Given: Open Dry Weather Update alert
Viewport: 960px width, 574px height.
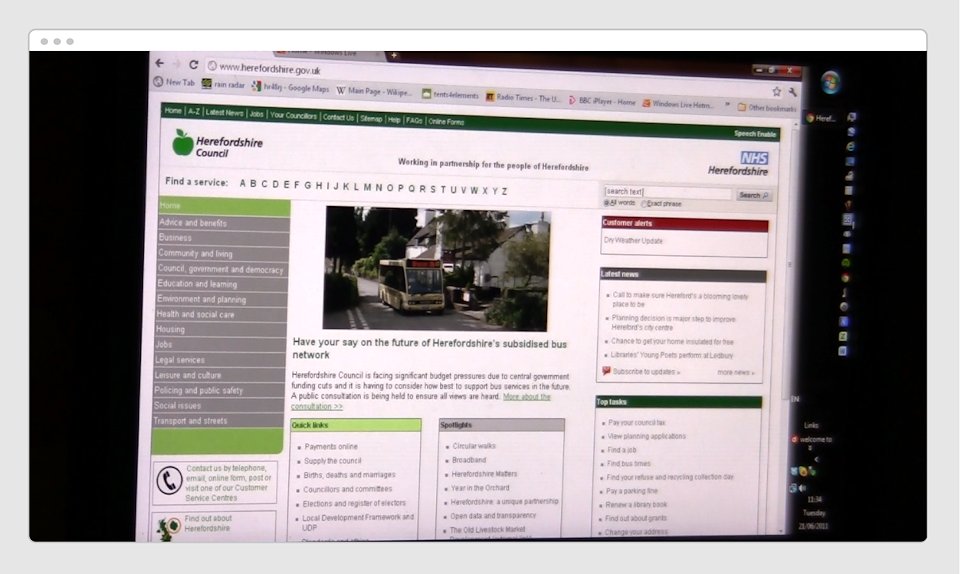Looking at the screenshot, I should point(633,240).
